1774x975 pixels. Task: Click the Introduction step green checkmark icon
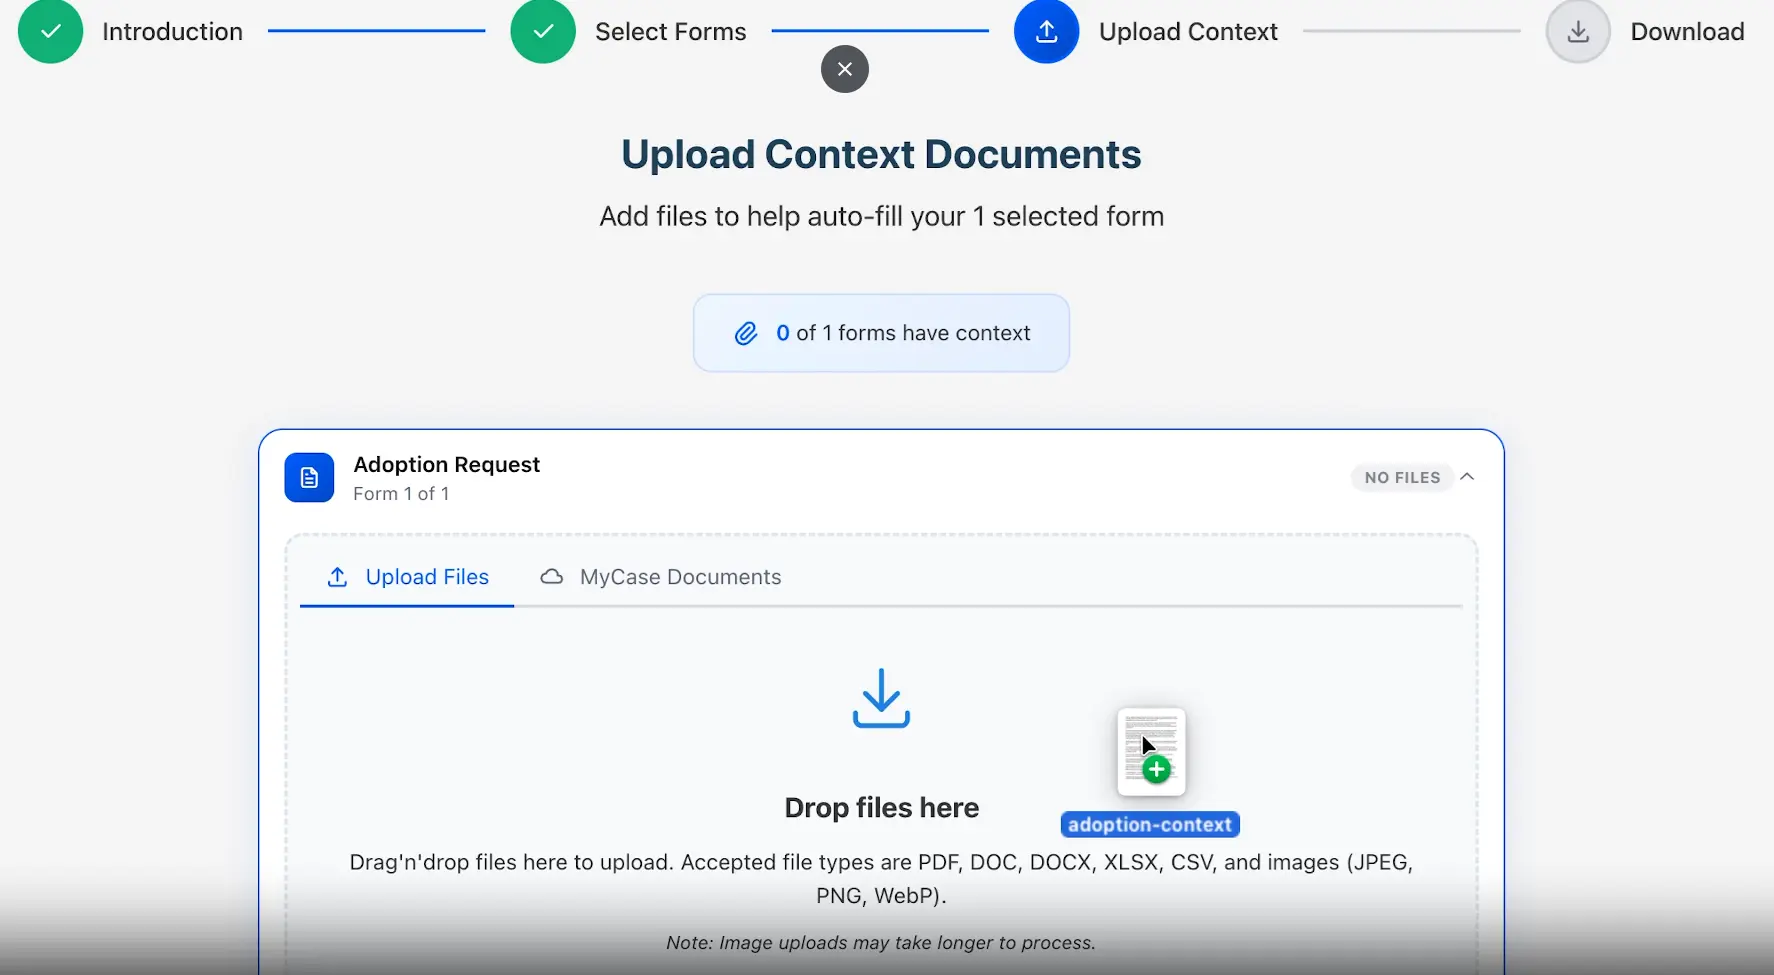tap(50, 31)
